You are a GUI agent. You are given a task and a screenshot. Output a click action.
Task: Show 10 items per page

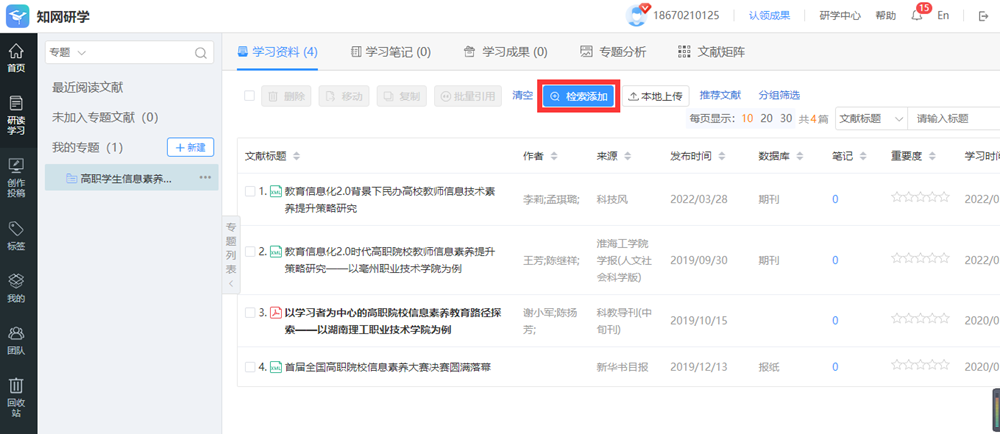point(747,119)
